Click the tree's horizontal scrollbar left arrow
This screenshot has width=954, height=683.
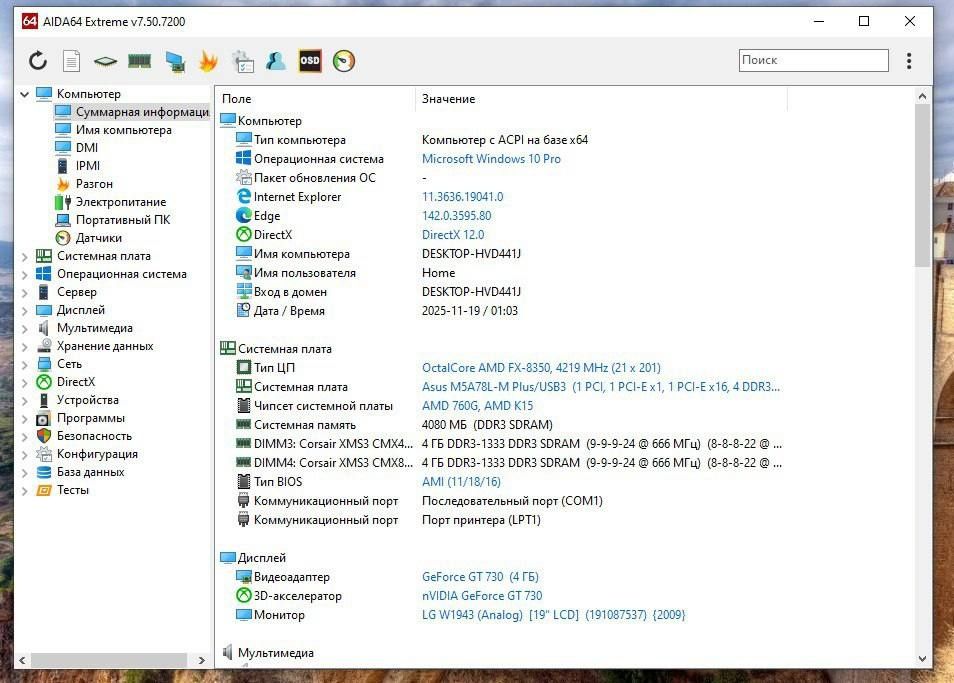[x=23, y=660]
